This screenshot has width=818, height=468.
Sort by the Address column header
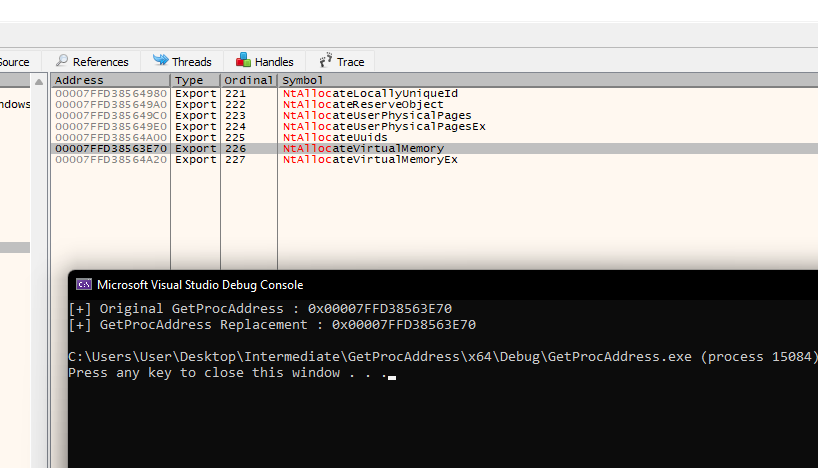point(110,80)
